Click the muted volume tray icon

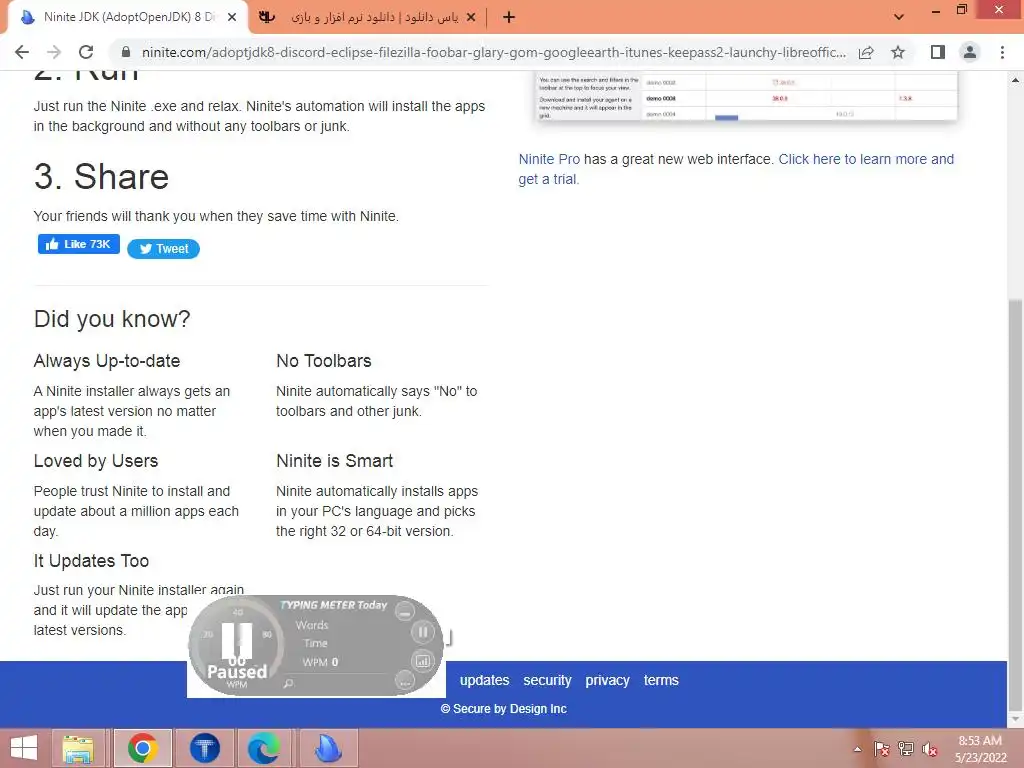coord(930,749)
